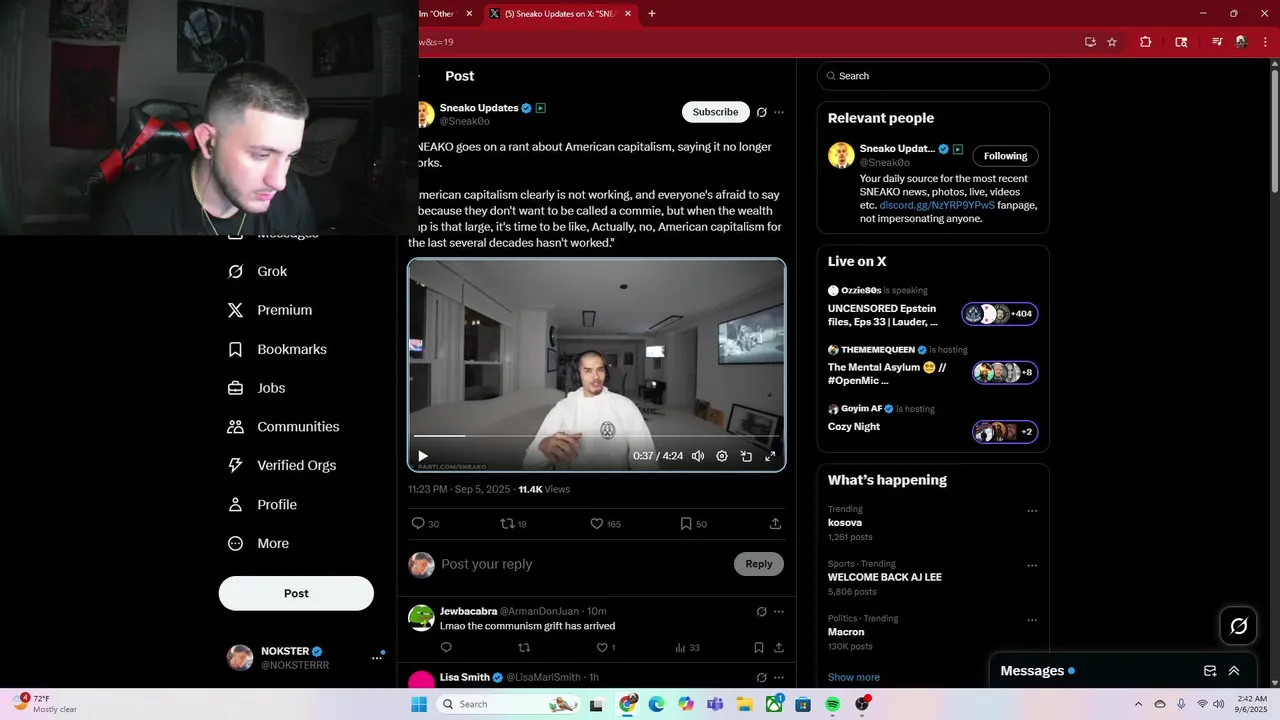1280x720 pixels.
Task: Open the Jobs sidebar item
Action: [x=257, y=388]
